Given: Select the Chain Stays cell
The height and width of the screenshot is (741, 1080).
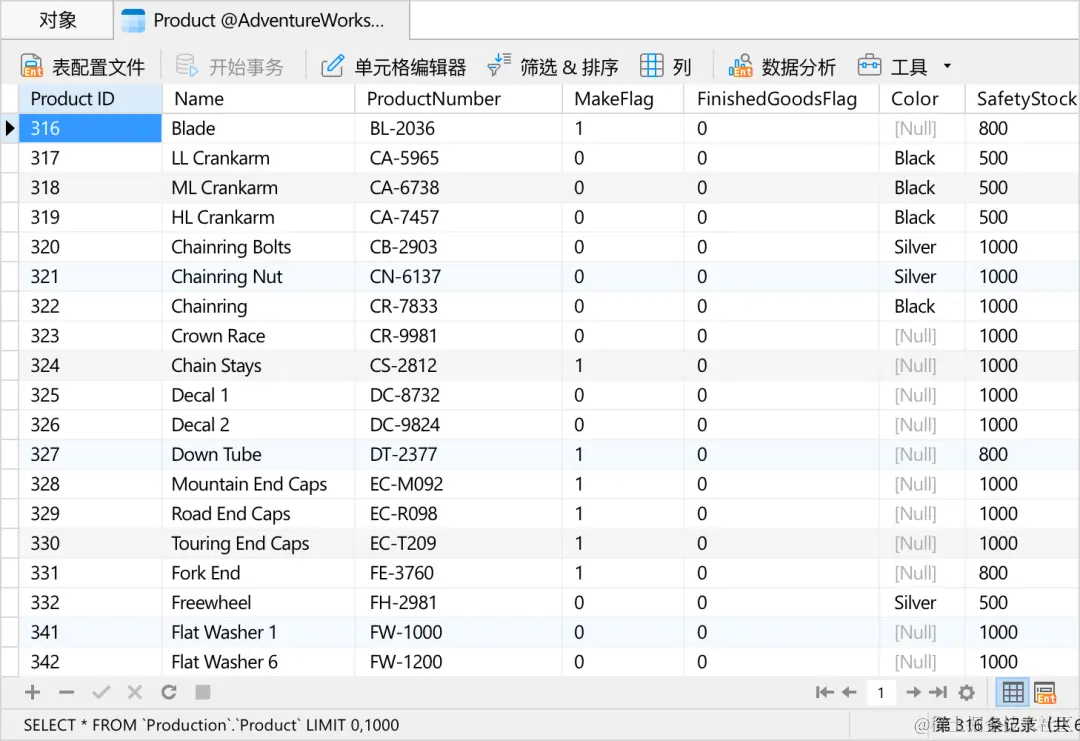Looking at the screenshot, I should pyautogui.click(x=258, y=365).
